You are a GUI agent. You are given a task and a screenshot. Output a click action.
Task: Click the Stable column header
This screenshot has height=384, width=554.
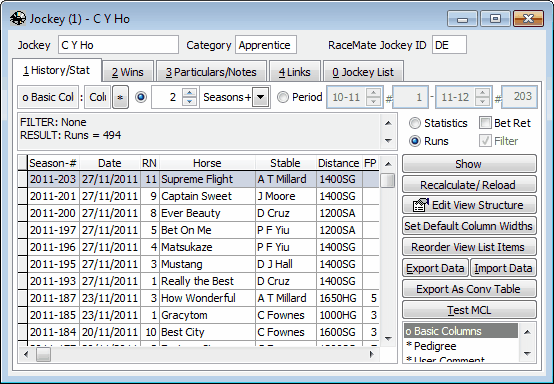pyautogui.click(x=285, y=163)
